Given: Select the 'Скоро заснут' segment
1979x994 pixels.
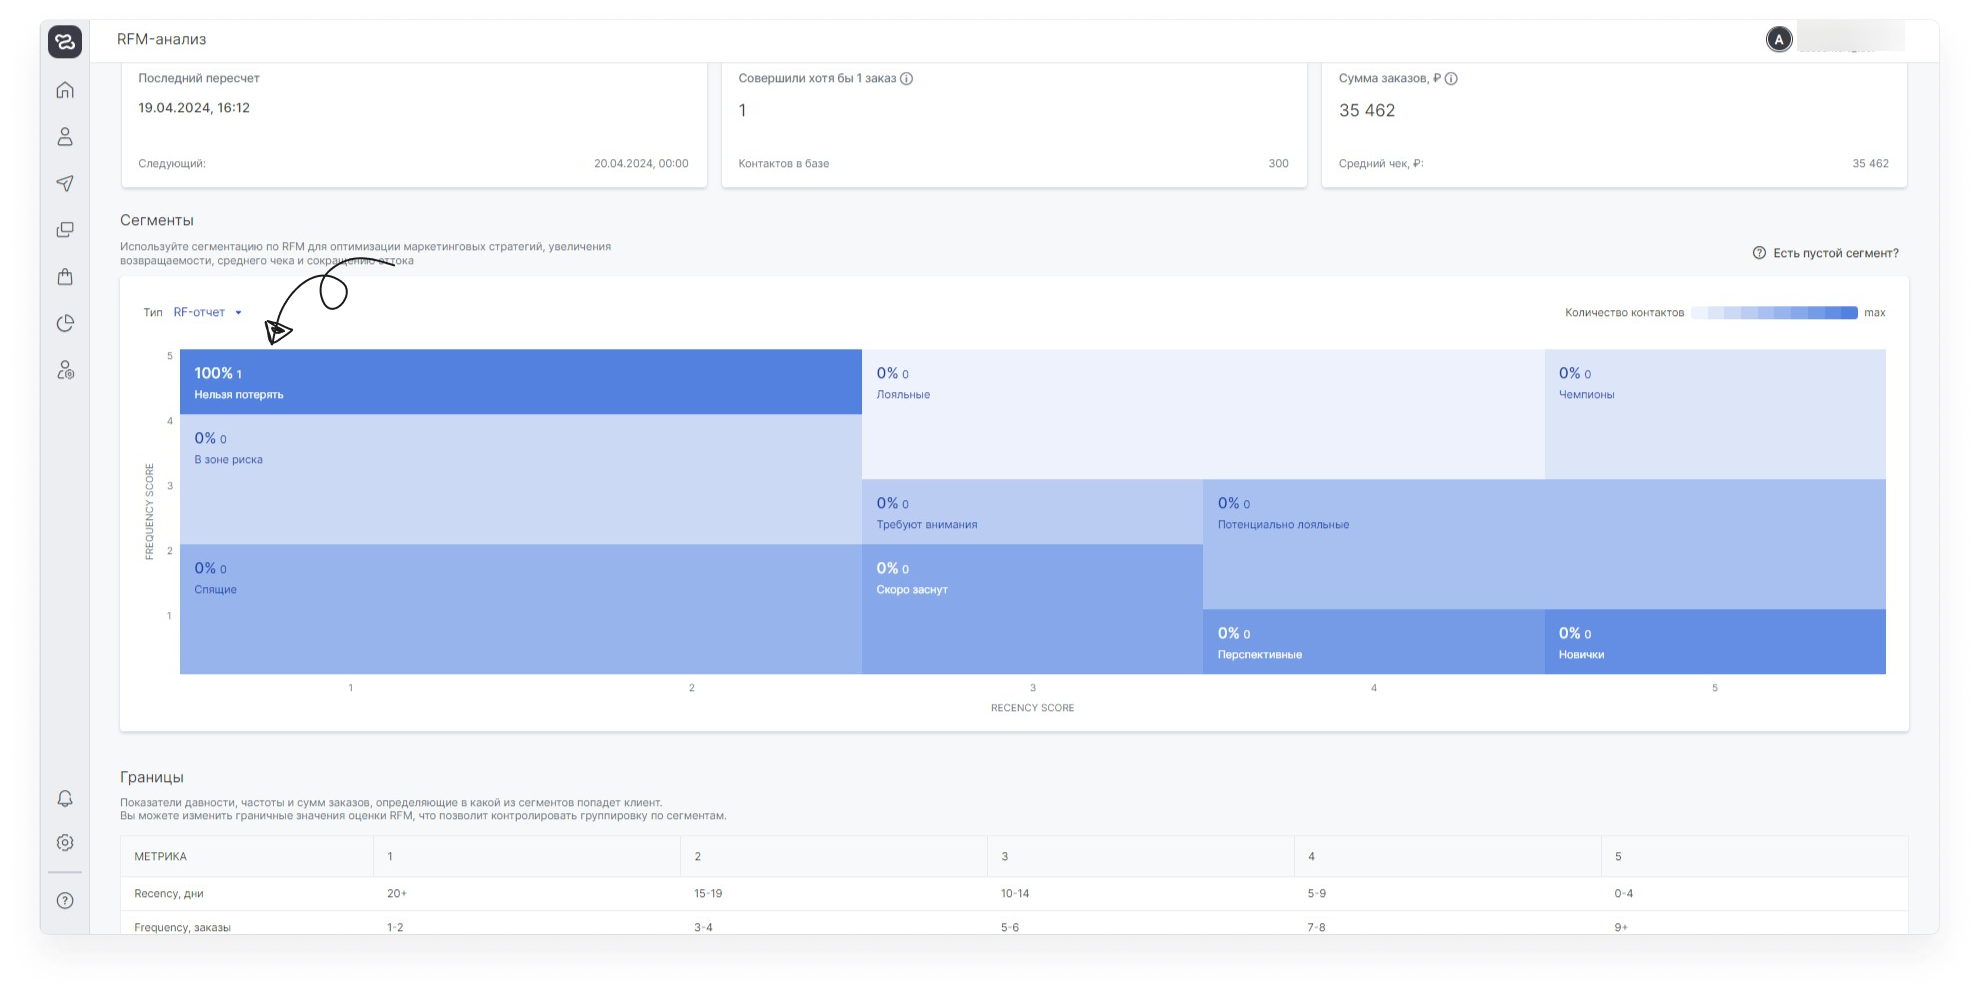Looking at the screenshot, I should tap(1032, 609).
